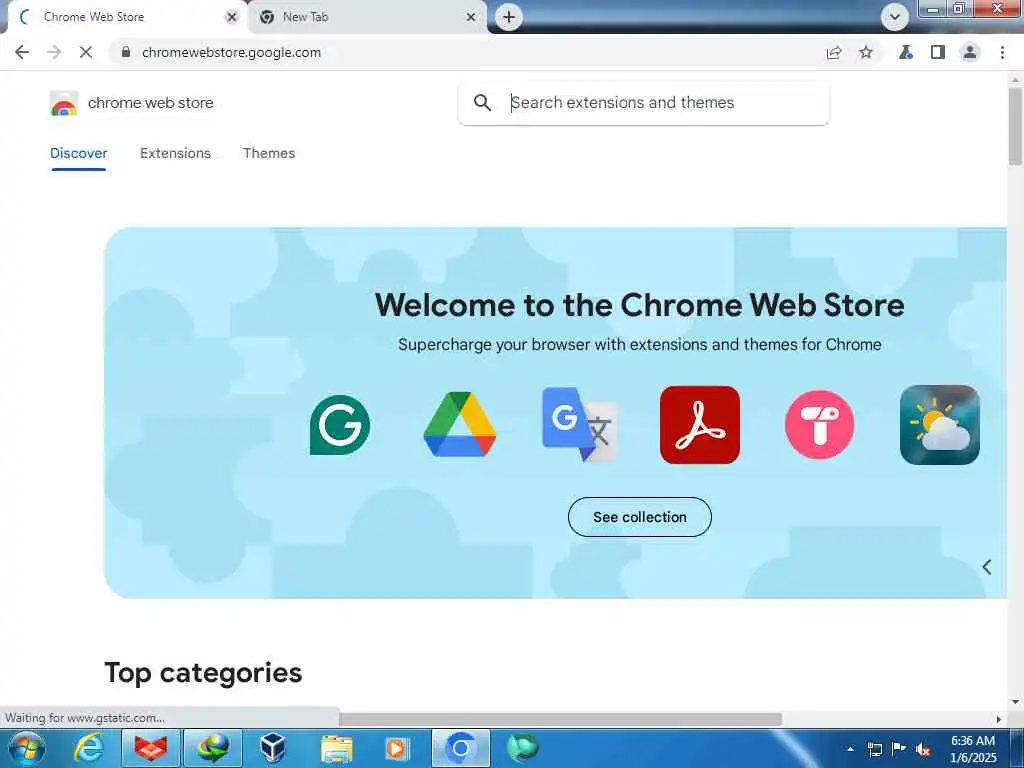The image size is (1024, 768).
Task: Click the muted volume tray icon
Action: click(923, 749)
